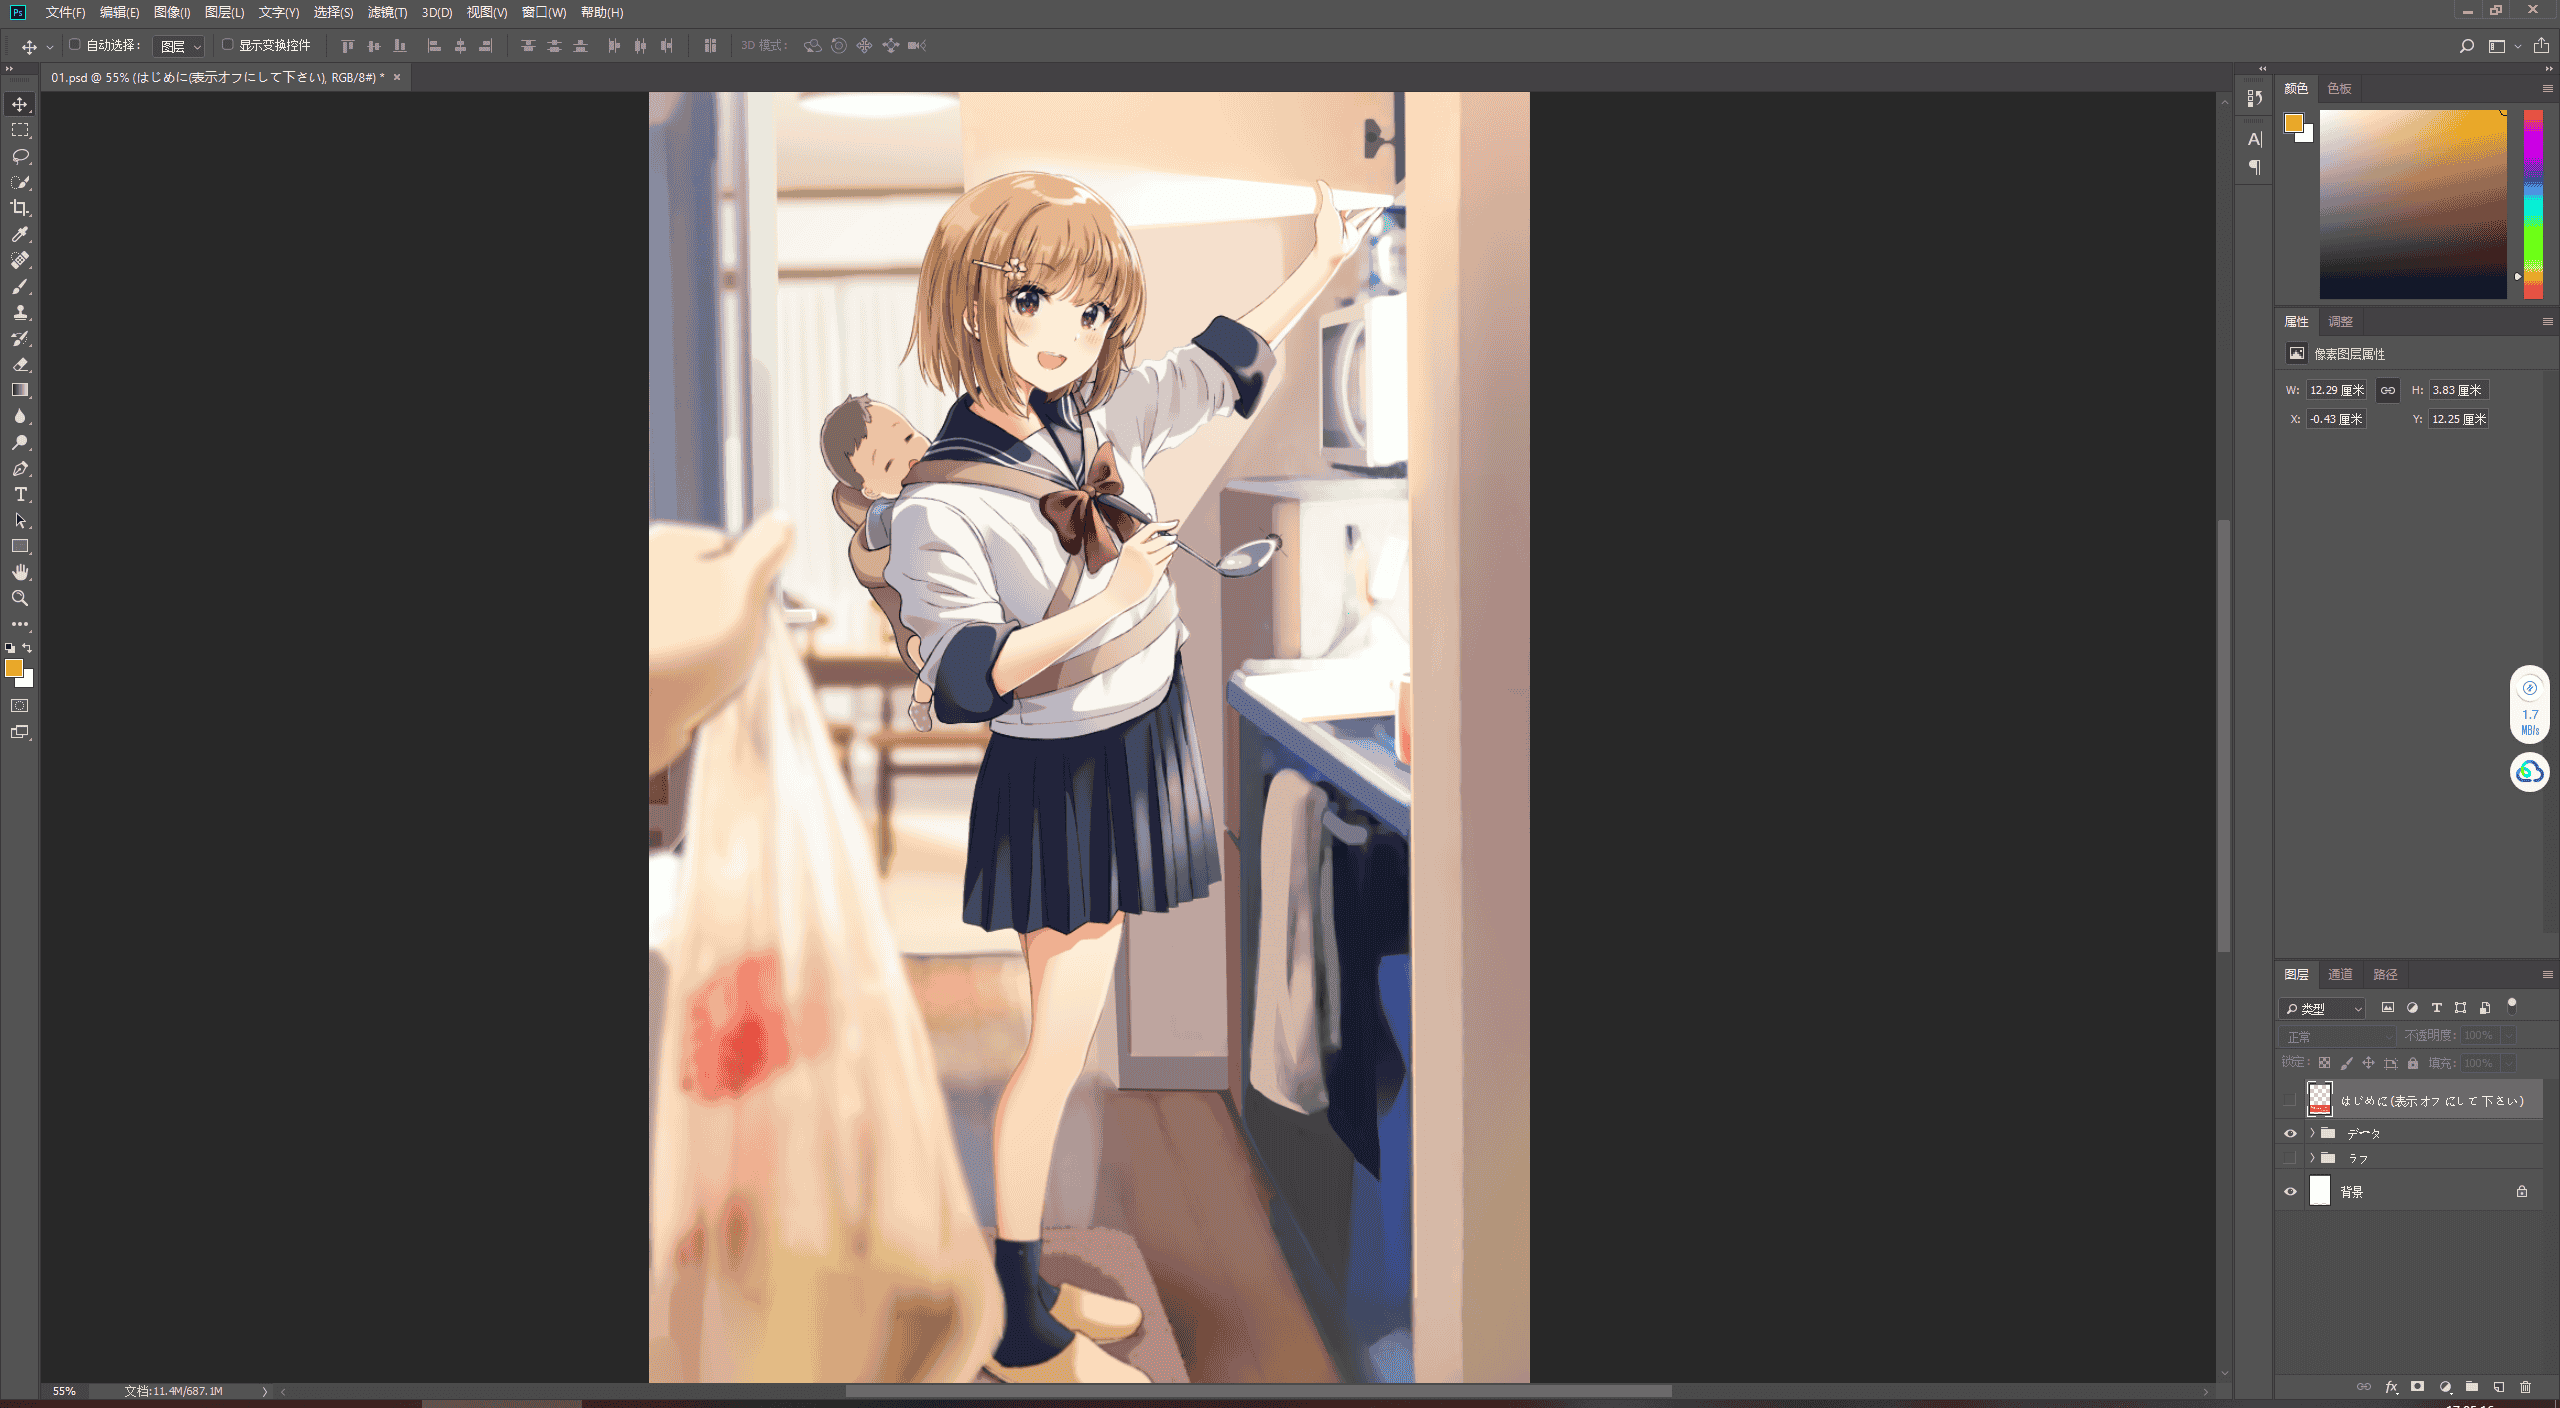
Task: Click the delete layer trash icon
Action: (x=2525, y=1387)
